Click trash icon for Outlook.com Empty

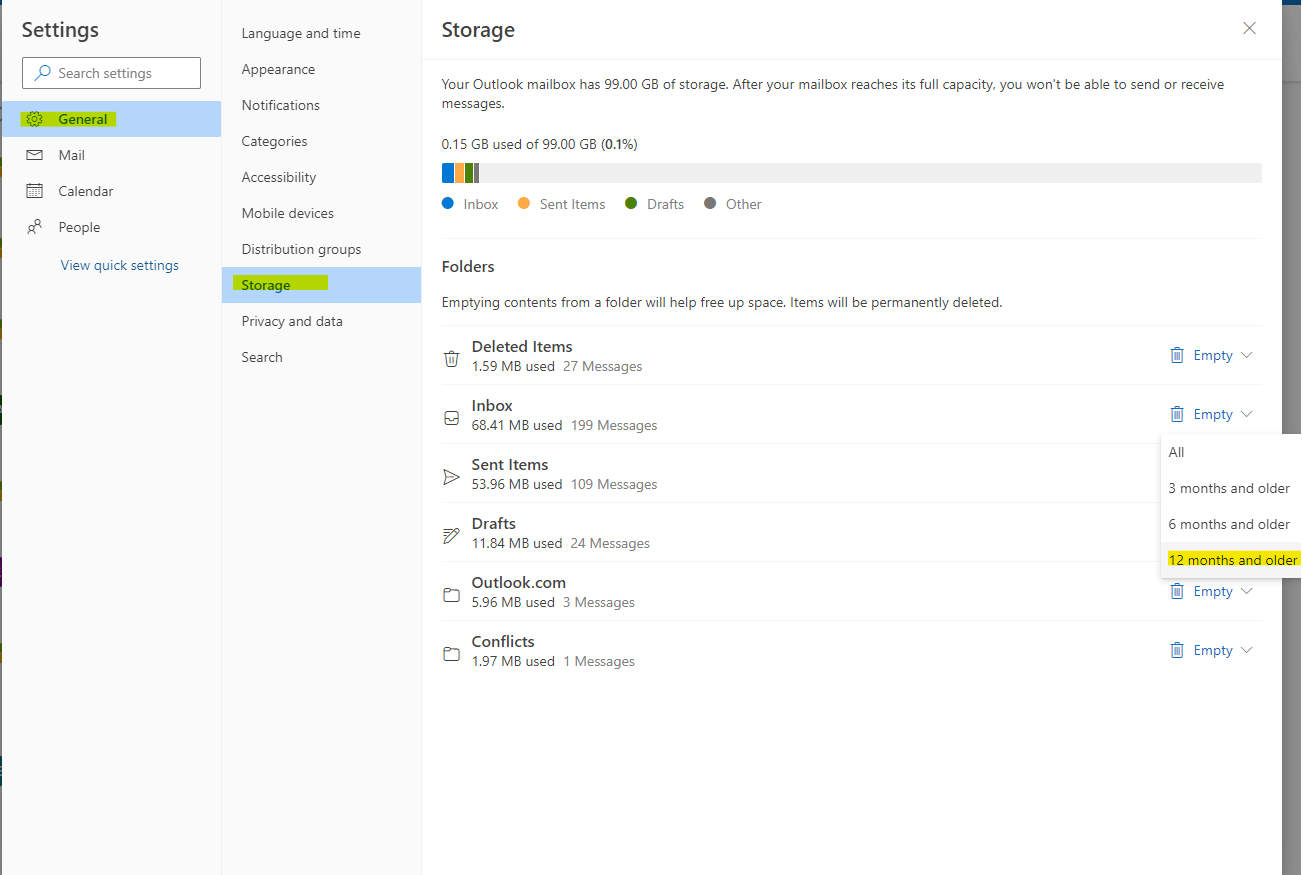coord(1177,591)
